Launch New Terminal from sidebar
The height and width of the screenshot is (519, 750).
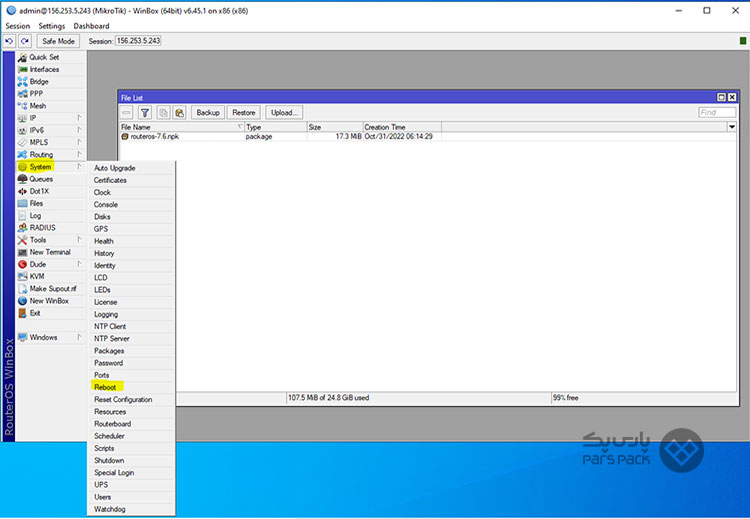coord(51,252)
